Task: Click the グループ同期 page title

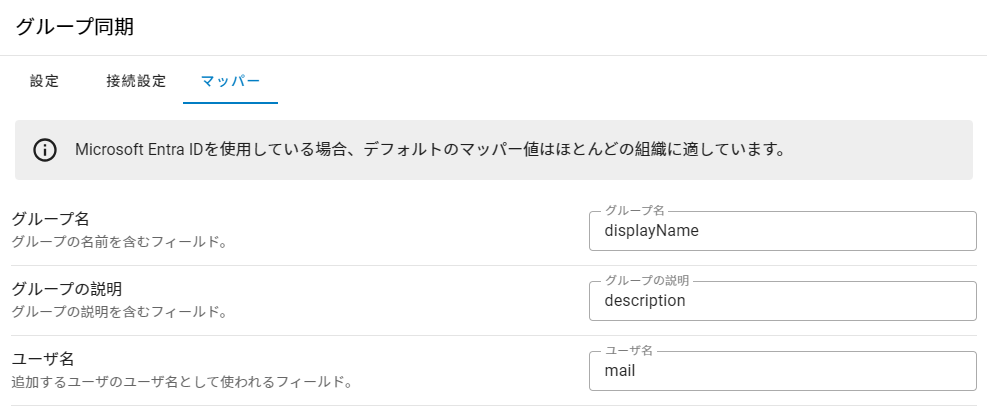Action: coord(74,27)
